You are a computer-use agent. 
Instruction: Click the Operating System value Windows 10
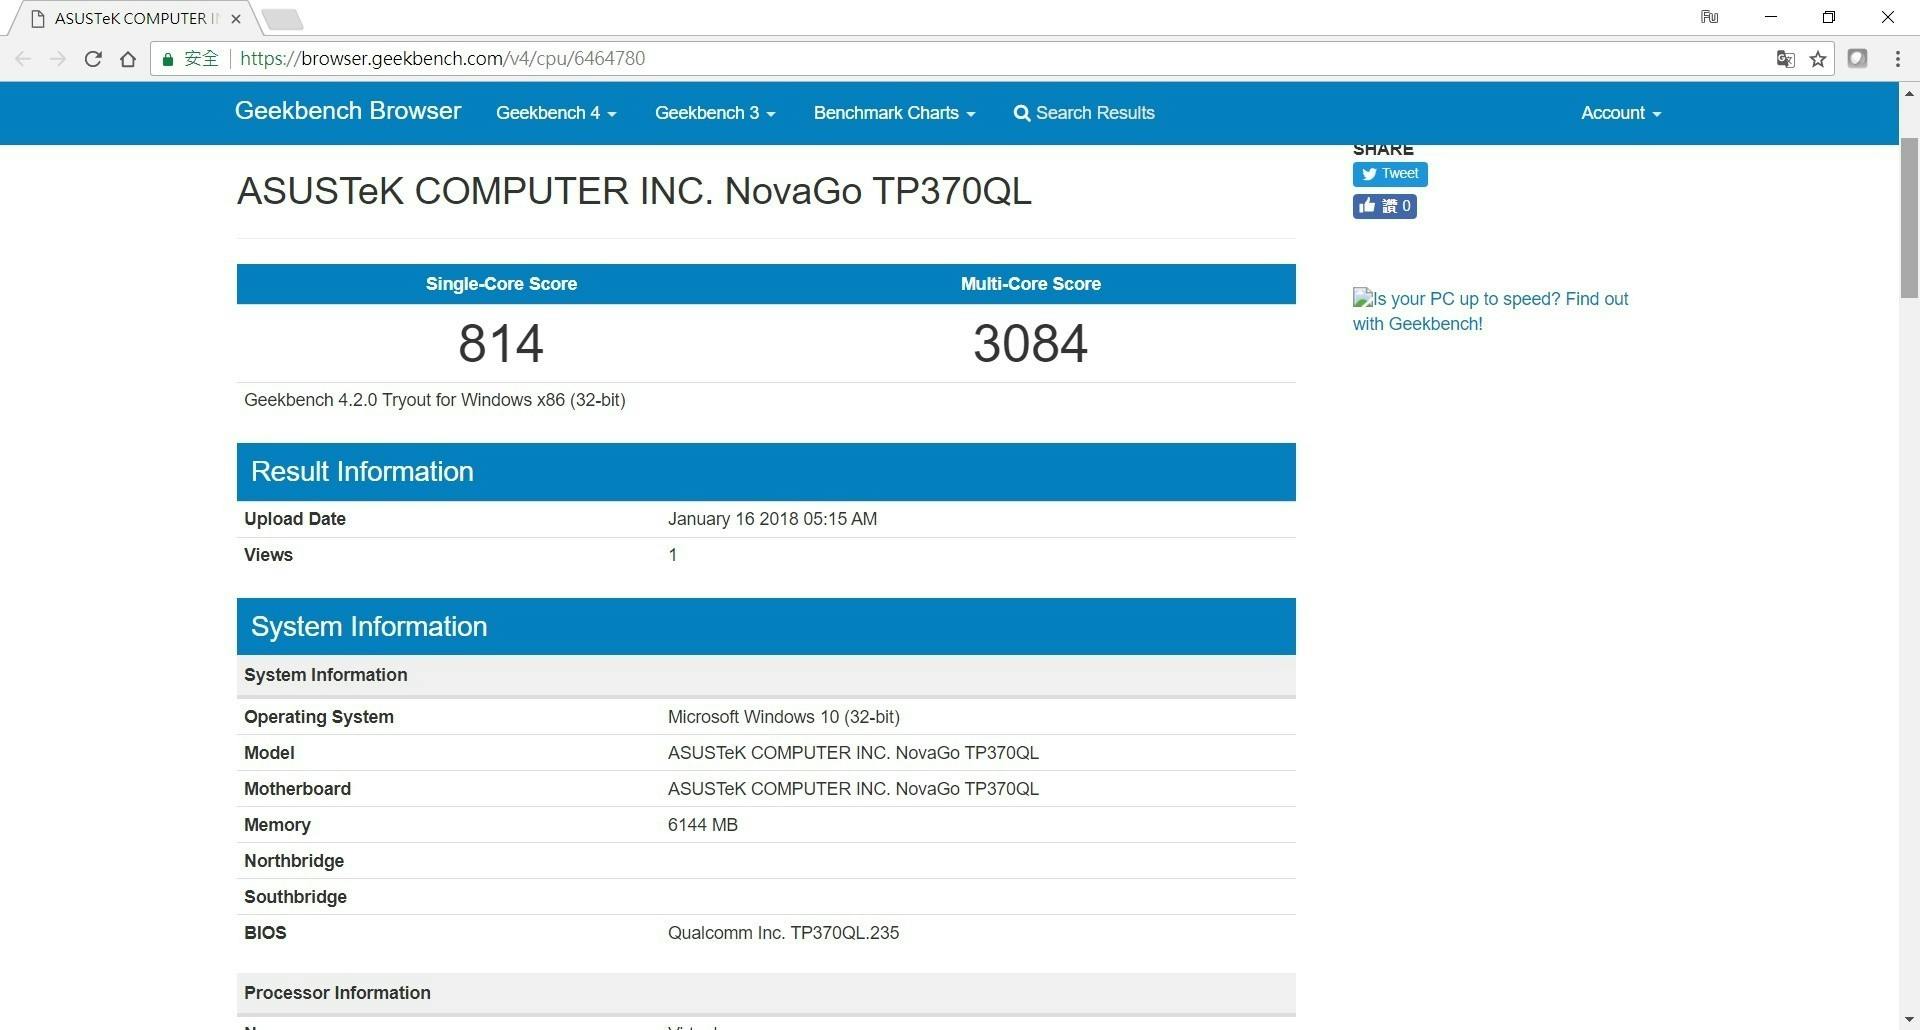tap(784, 717)
